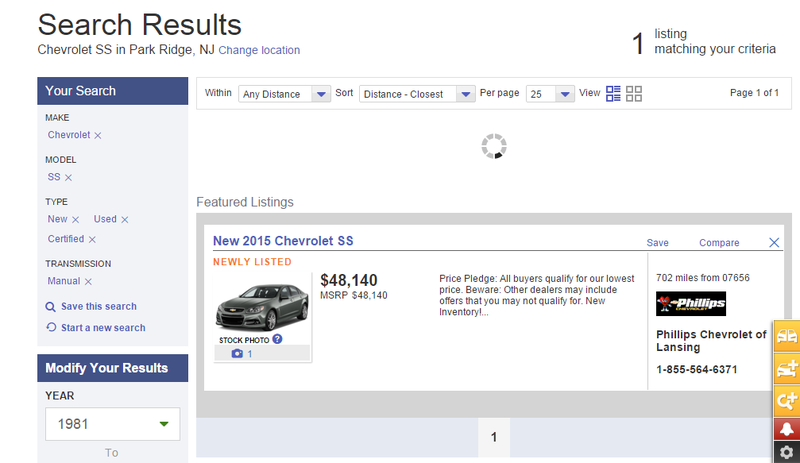This screenshot has height=463, width=800.
Task: Open the saved searches side tool
Action: coord(787,400)
